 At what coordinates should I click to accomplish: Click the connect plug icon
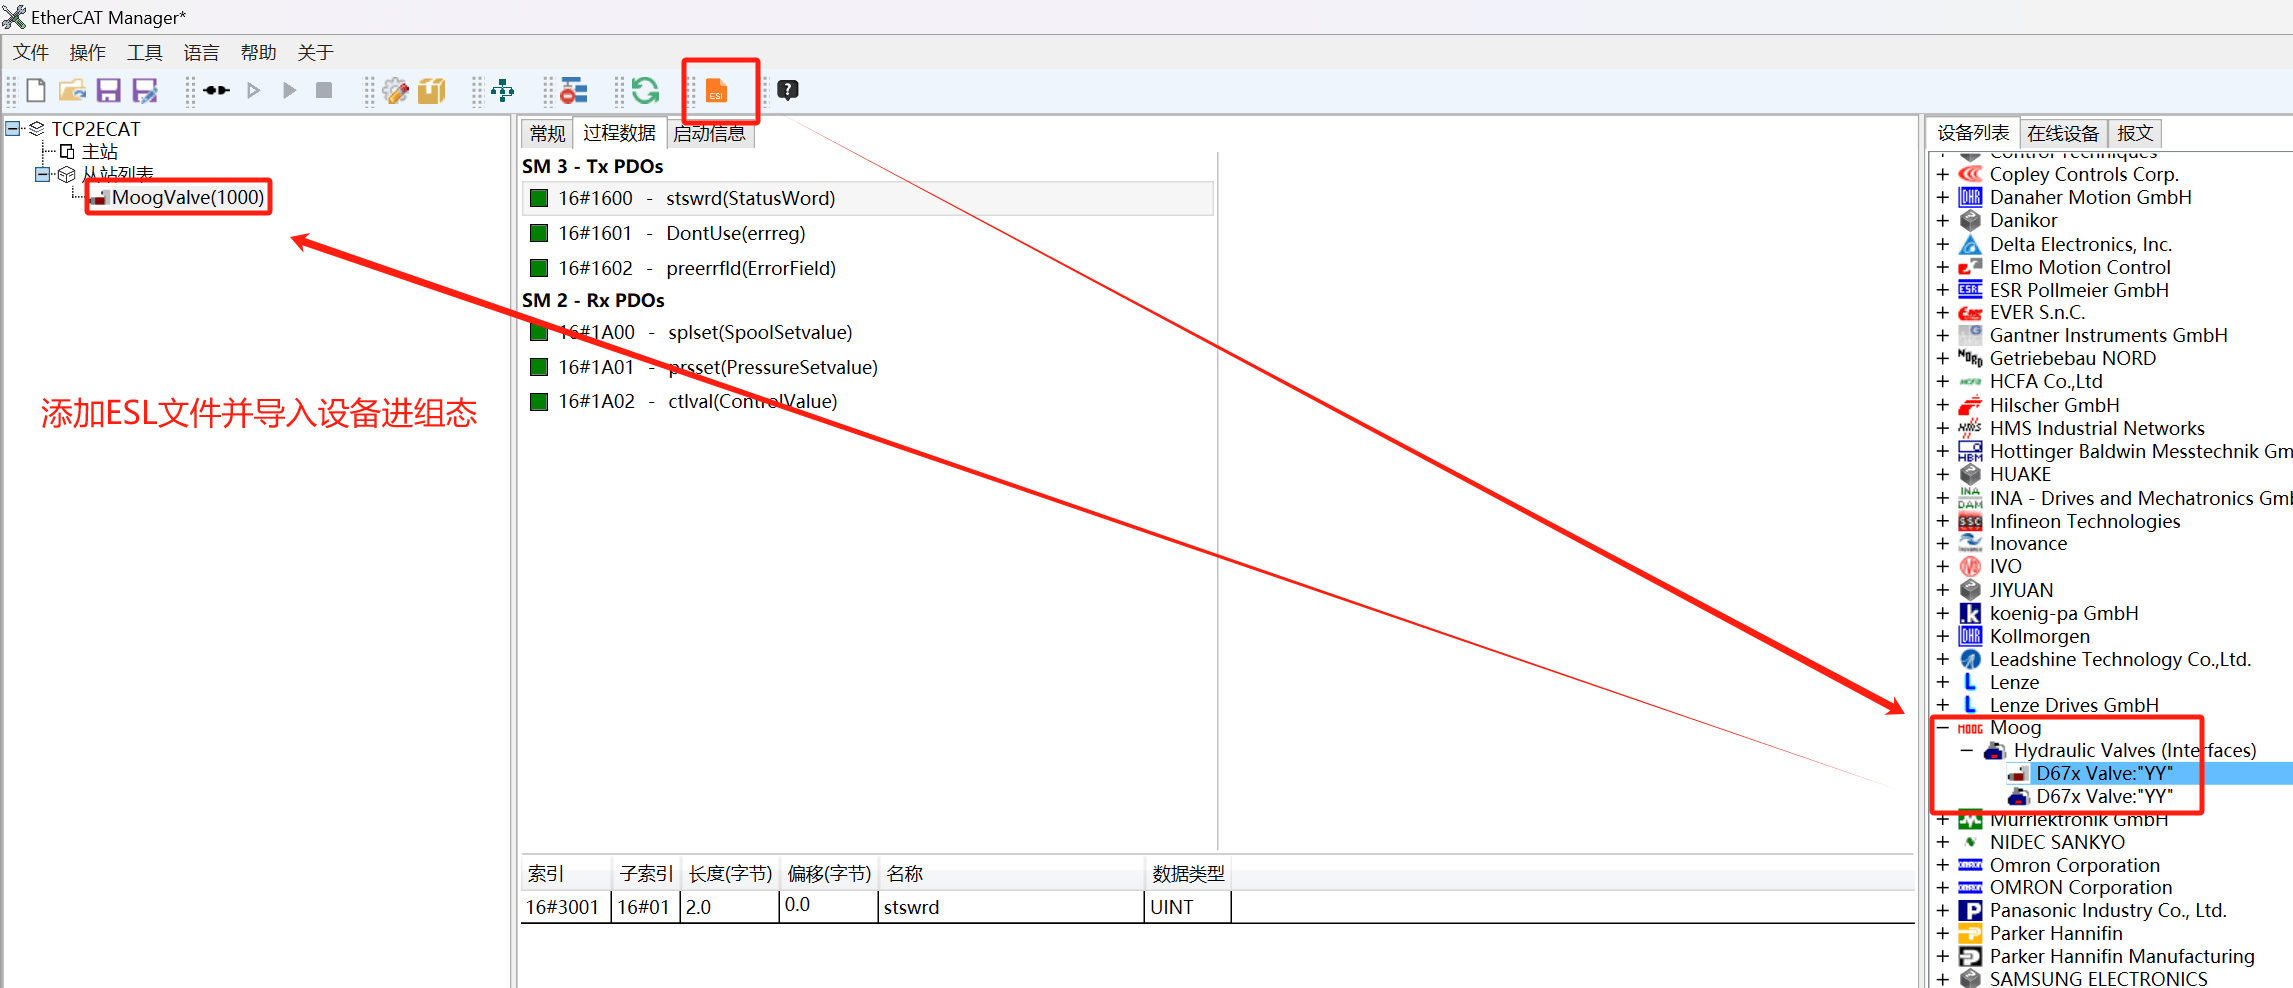[216, 90]
